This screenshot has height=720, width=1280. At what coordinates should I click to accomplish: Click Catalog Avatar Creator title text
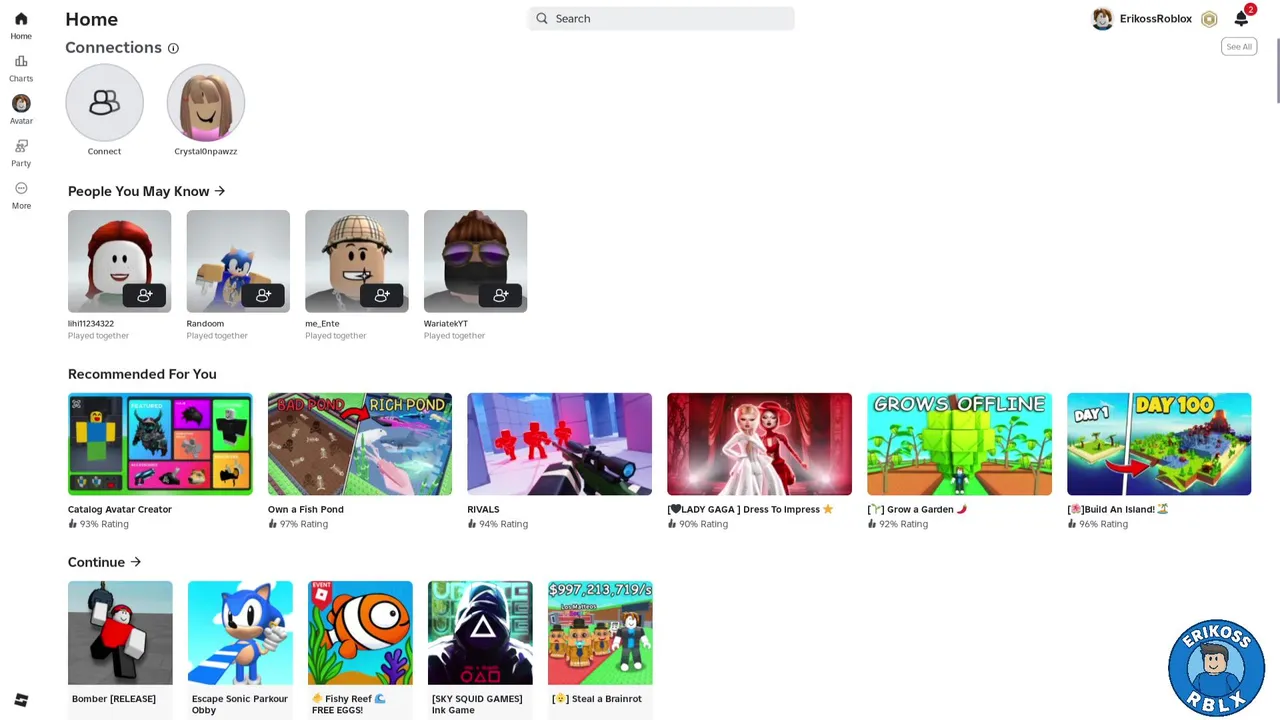(x=120, y=509)
